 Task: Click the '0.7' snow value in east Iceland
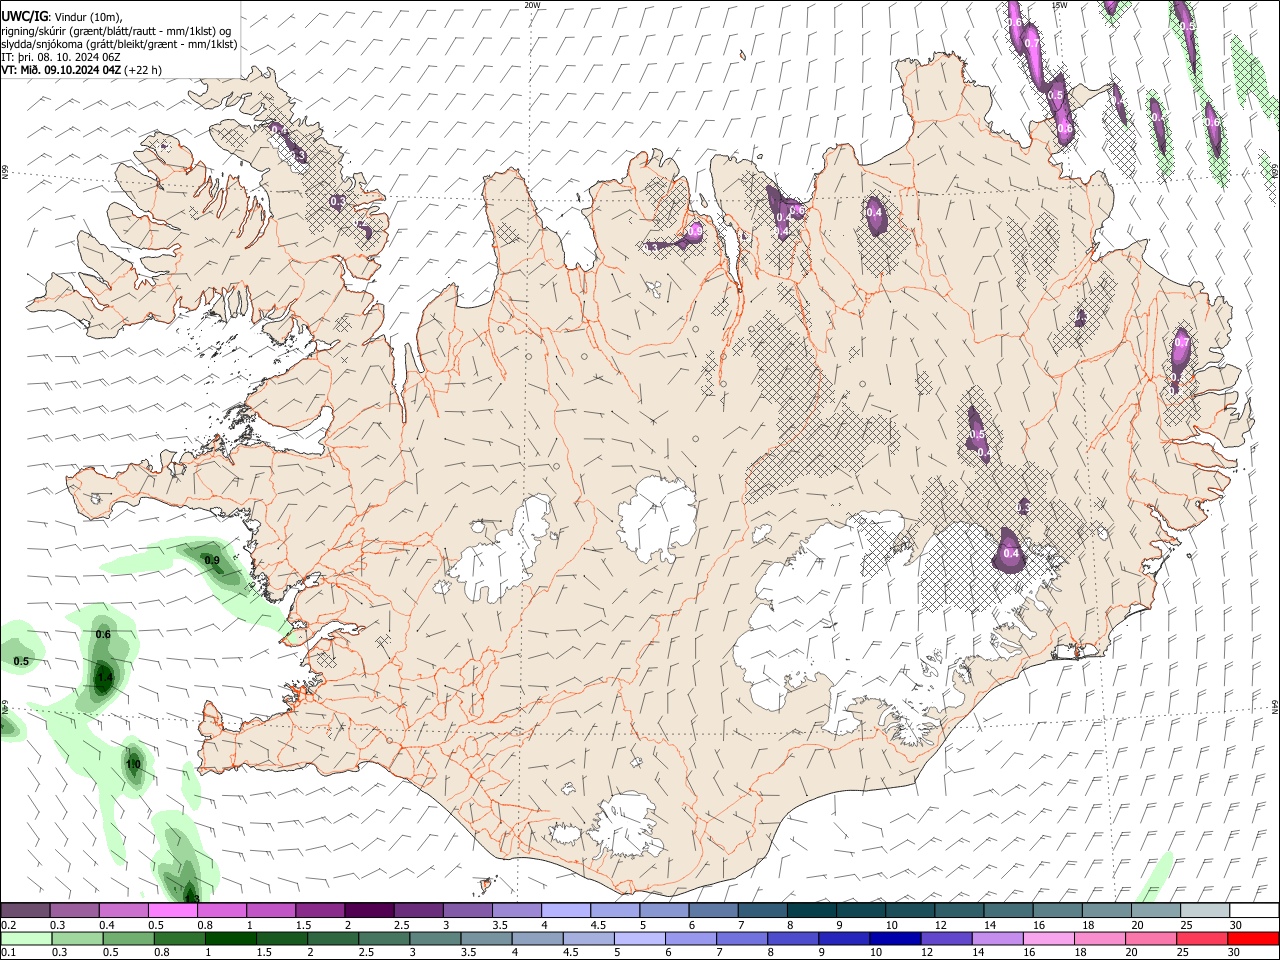click(1181, 342)
